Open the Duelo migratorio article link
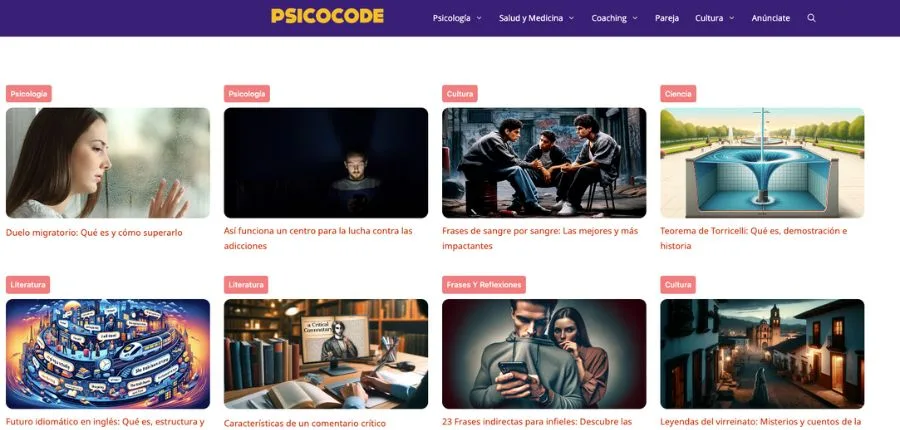 tap(94, 233)
